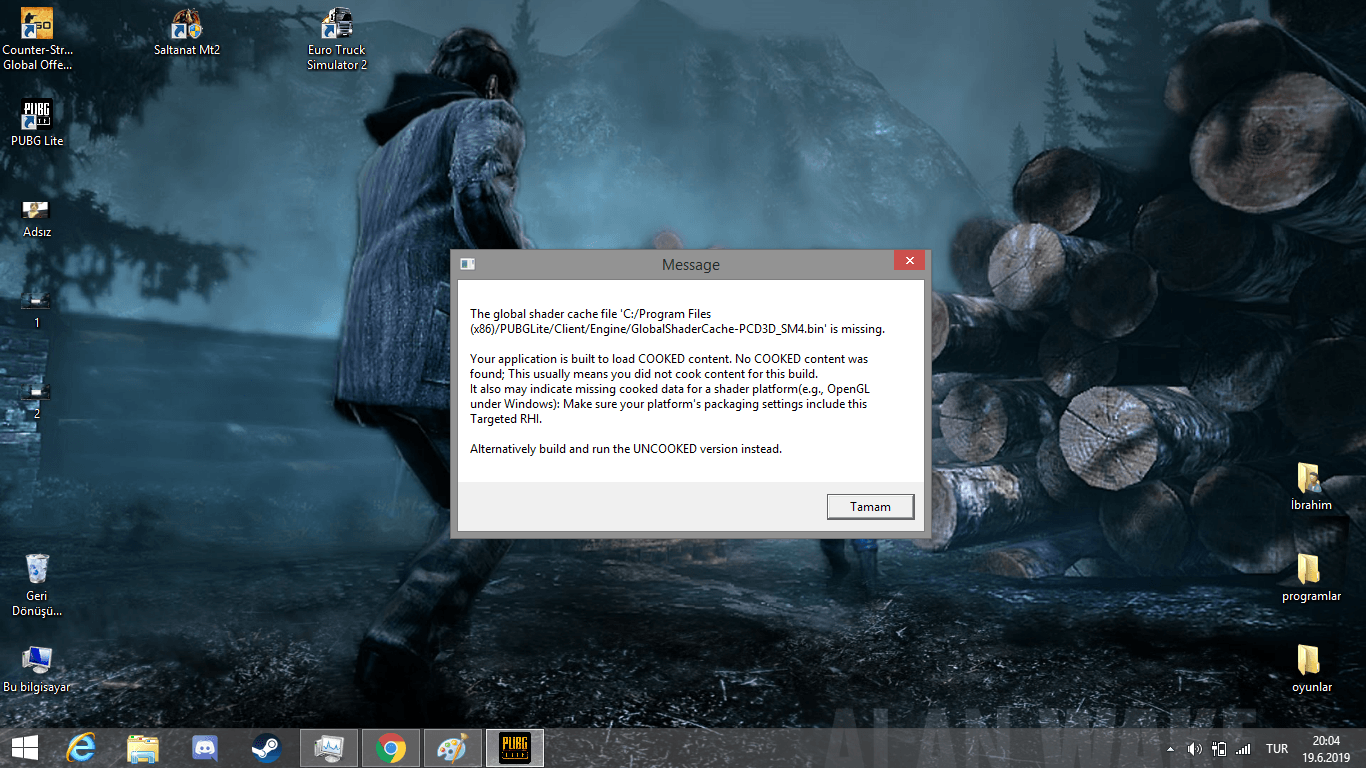Click the Message dialog title bar icon
Screen dimensions: 1366x768
[467, 264]
